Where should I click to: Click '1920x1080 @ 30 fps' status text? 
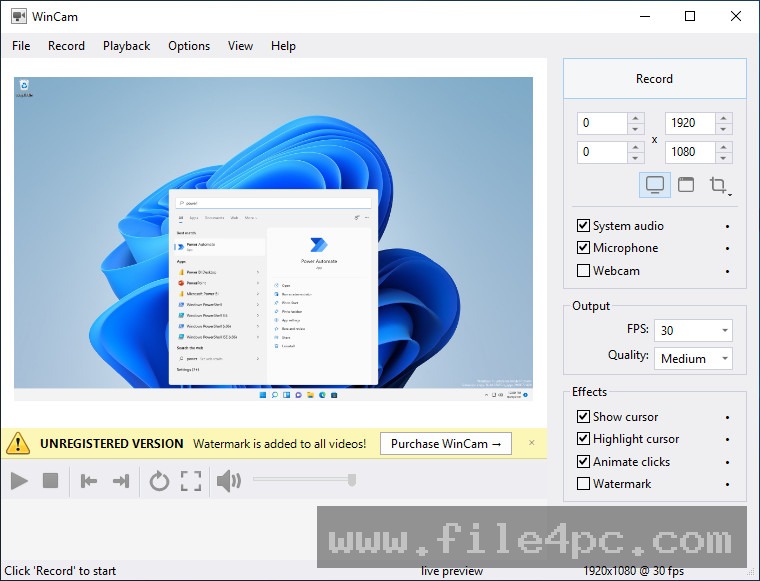(x=633, y=571)
